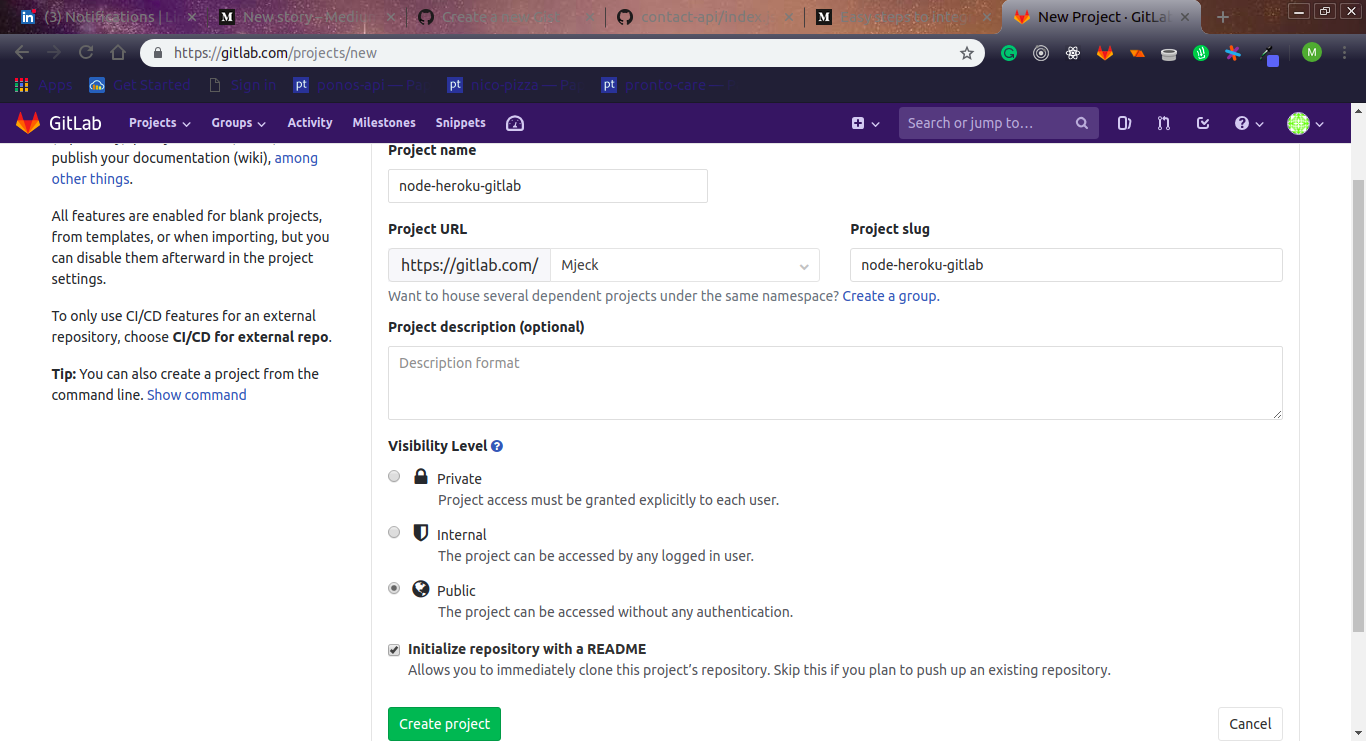Open your assigned issues list
Viewport: 1366px width, 741px height.
point(1124,123)
